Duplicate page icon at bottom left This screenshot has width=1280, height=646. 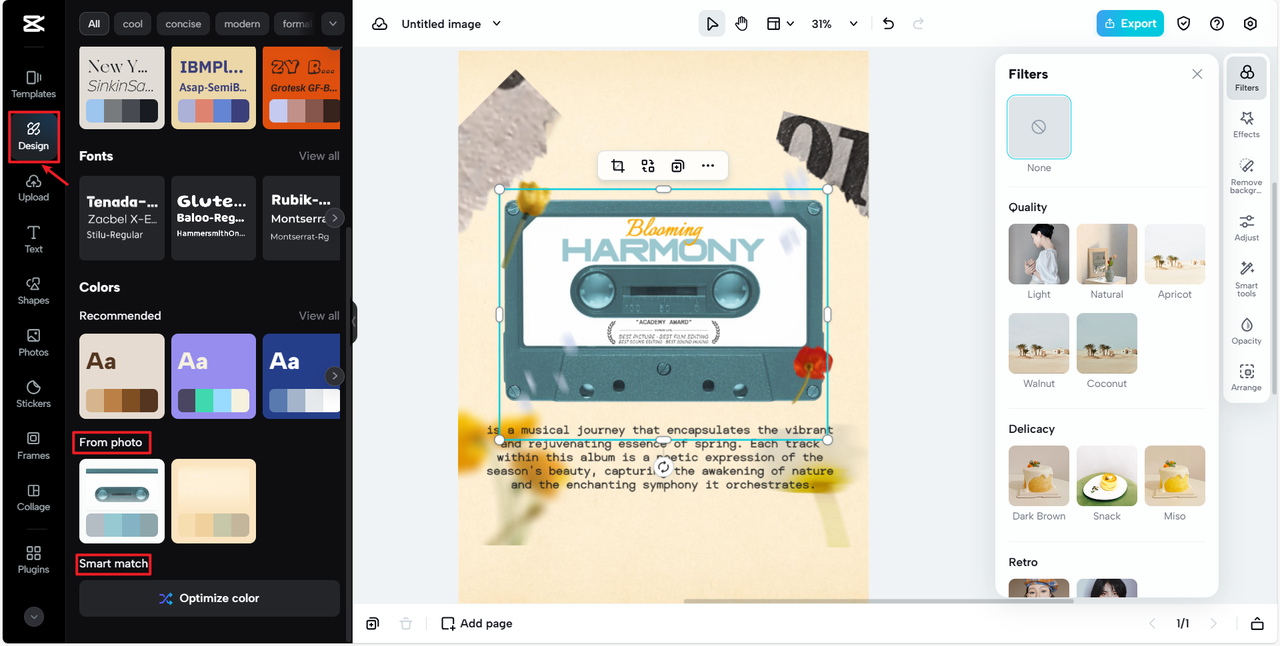(372, 623)
